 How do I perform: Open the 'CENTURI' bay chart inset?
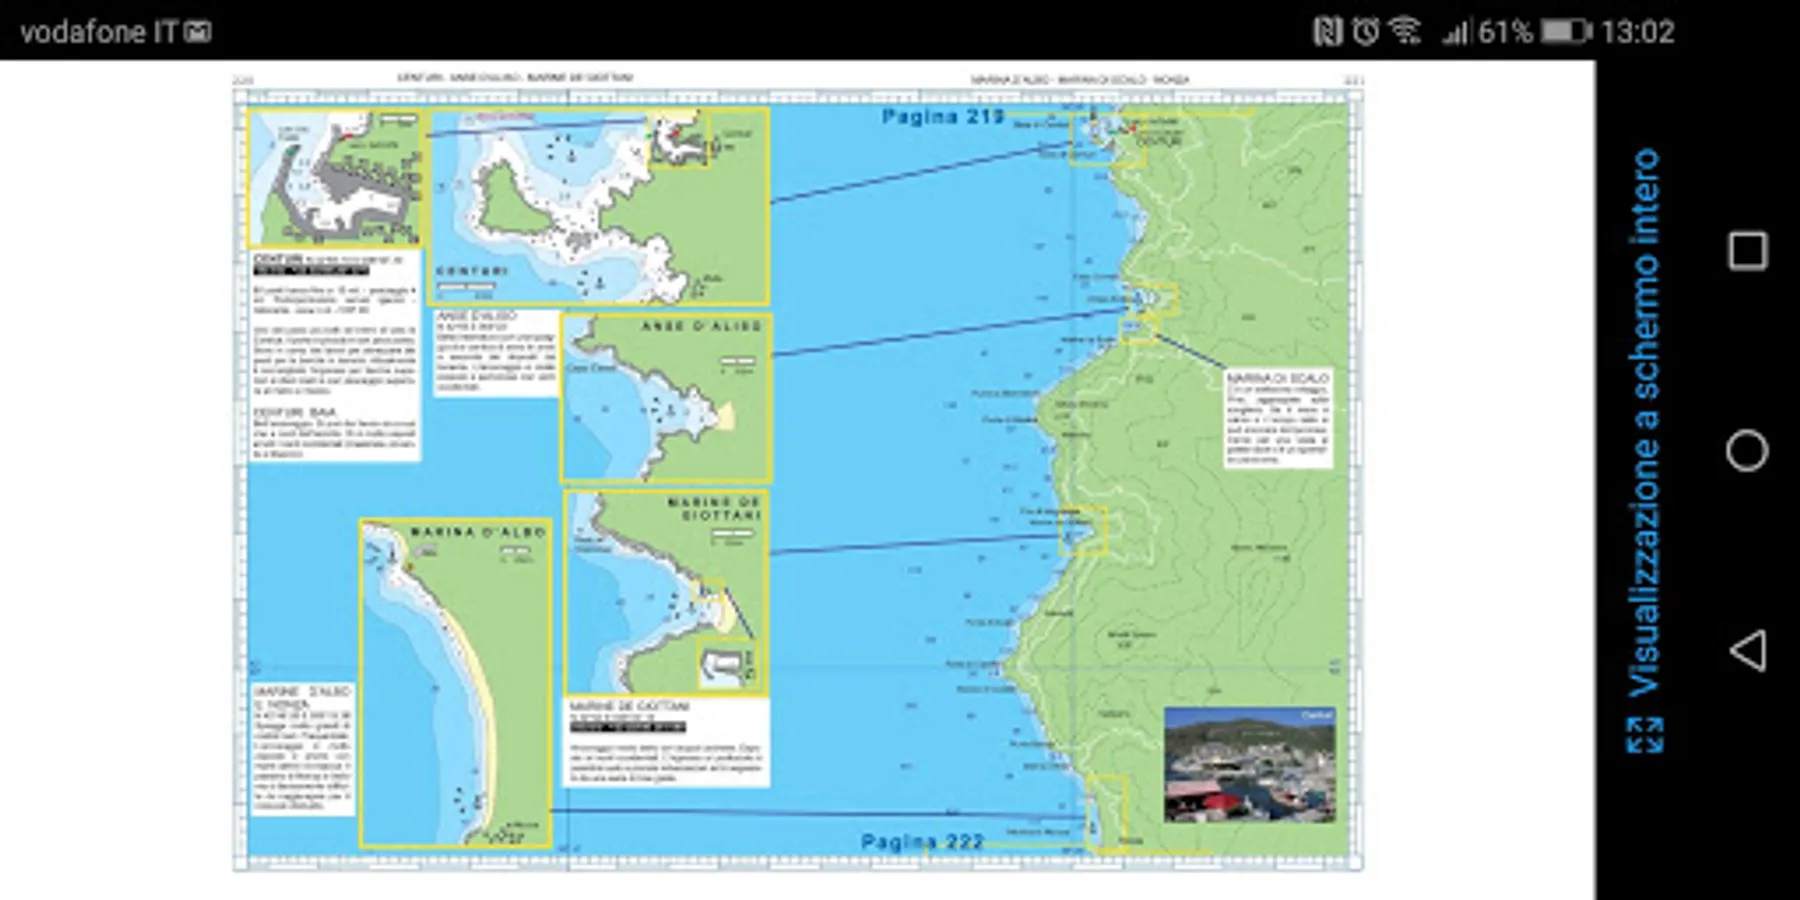point(599,206)
